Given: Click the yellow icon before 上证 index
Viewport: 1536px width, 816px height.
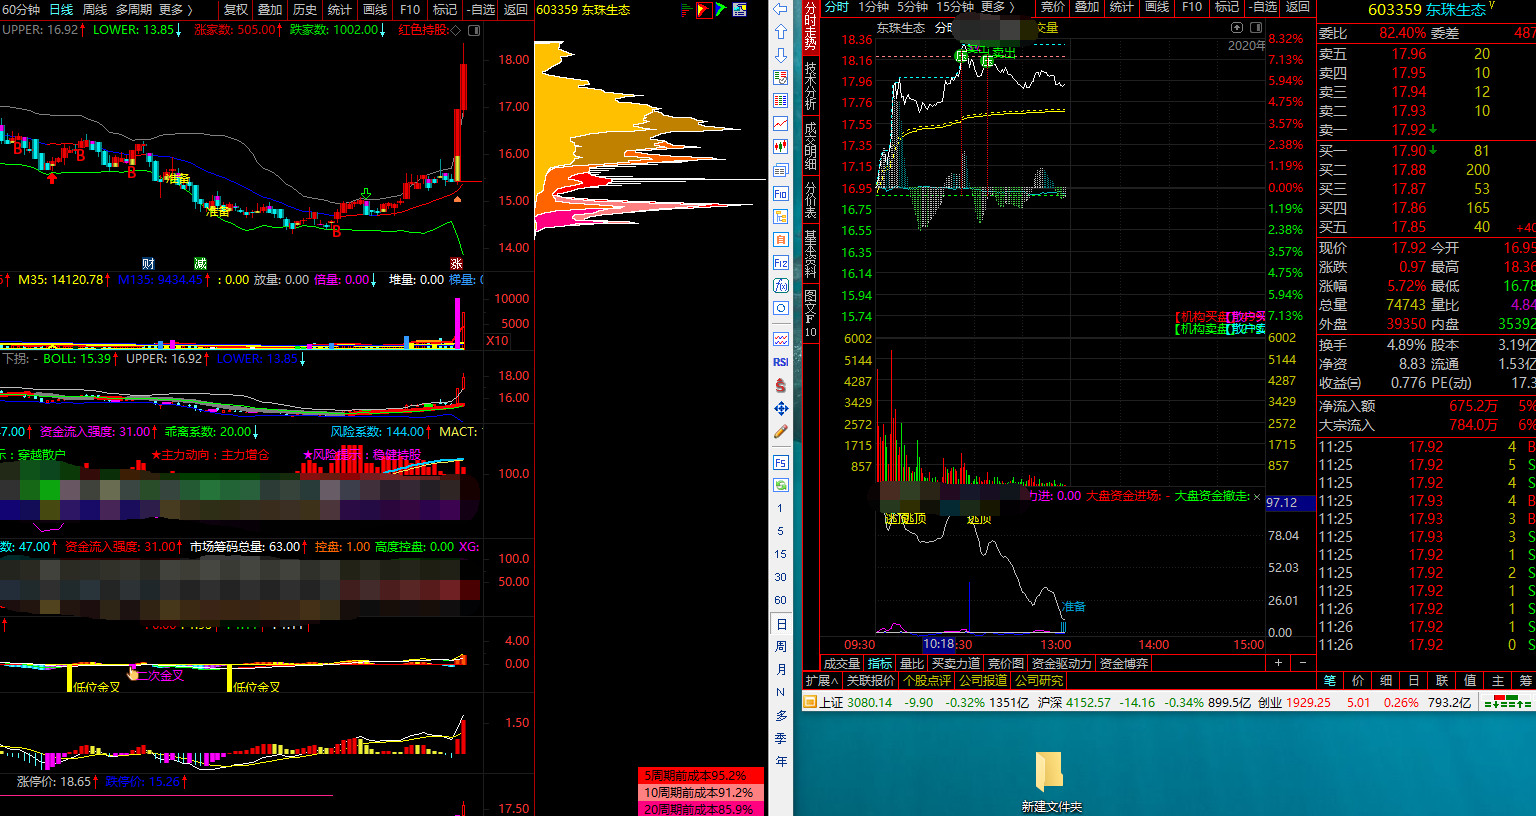Looking at the screenshot, I should (810, 702).
